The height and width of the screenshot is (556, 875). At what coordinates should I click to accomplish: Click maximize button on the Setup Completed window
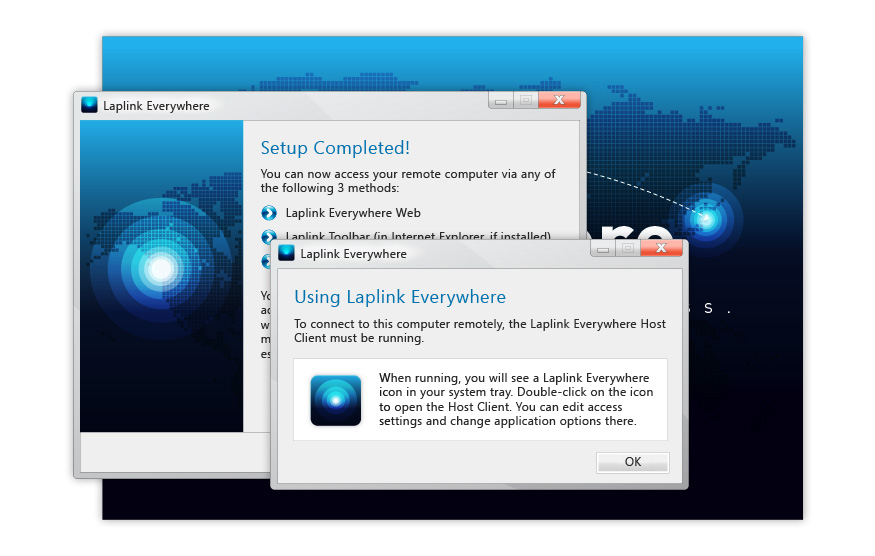pos(525,100)
